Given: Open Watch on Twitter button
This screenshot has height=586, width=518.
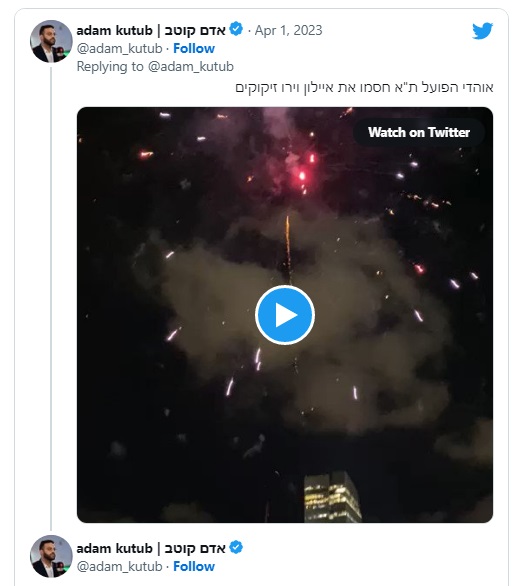Looking at the screenshot, I should click(x=419, y=132).
